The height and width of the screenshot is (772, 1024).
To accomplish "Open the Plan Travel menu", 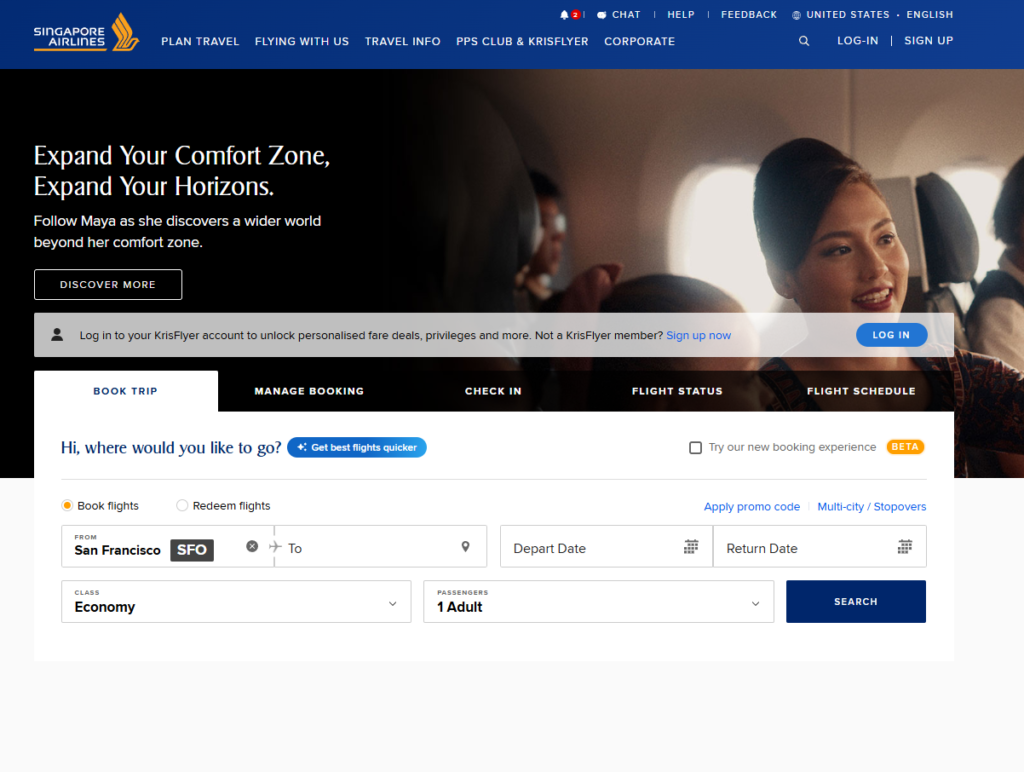I will tap(200, 42).
